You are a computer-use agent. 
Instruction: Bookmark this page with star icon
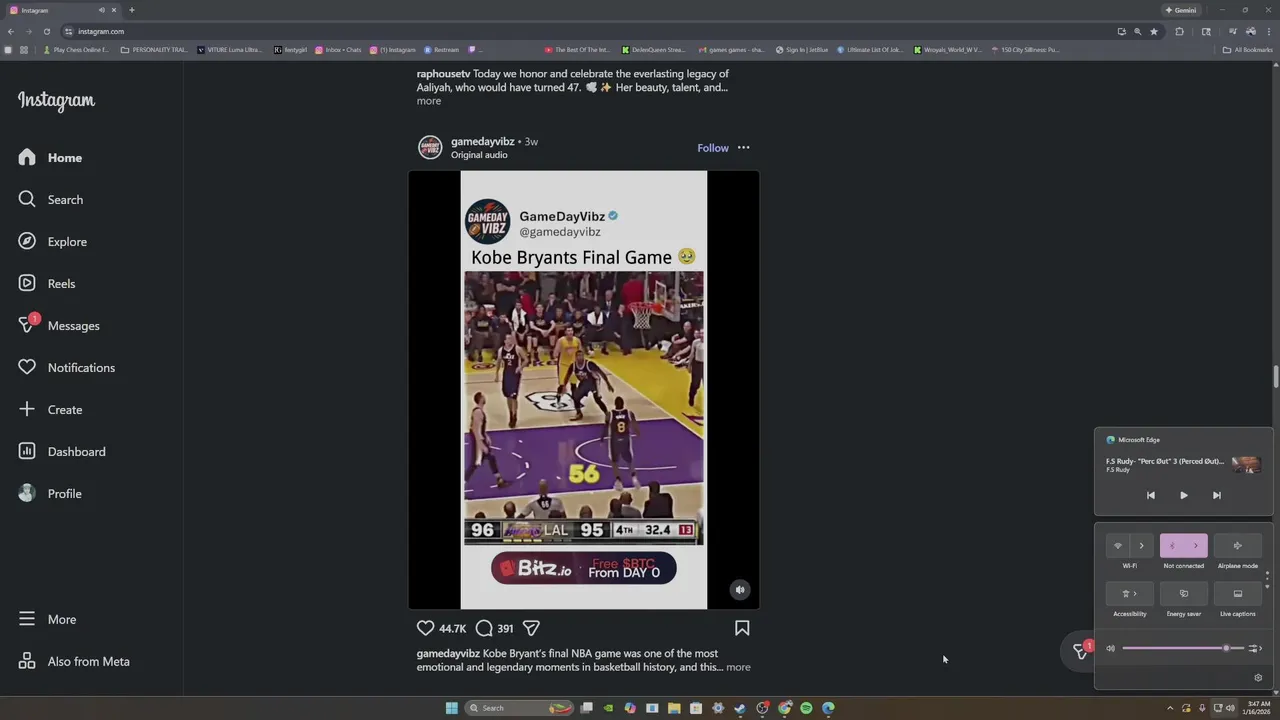pyautogui.click(x=1154, y=31)
